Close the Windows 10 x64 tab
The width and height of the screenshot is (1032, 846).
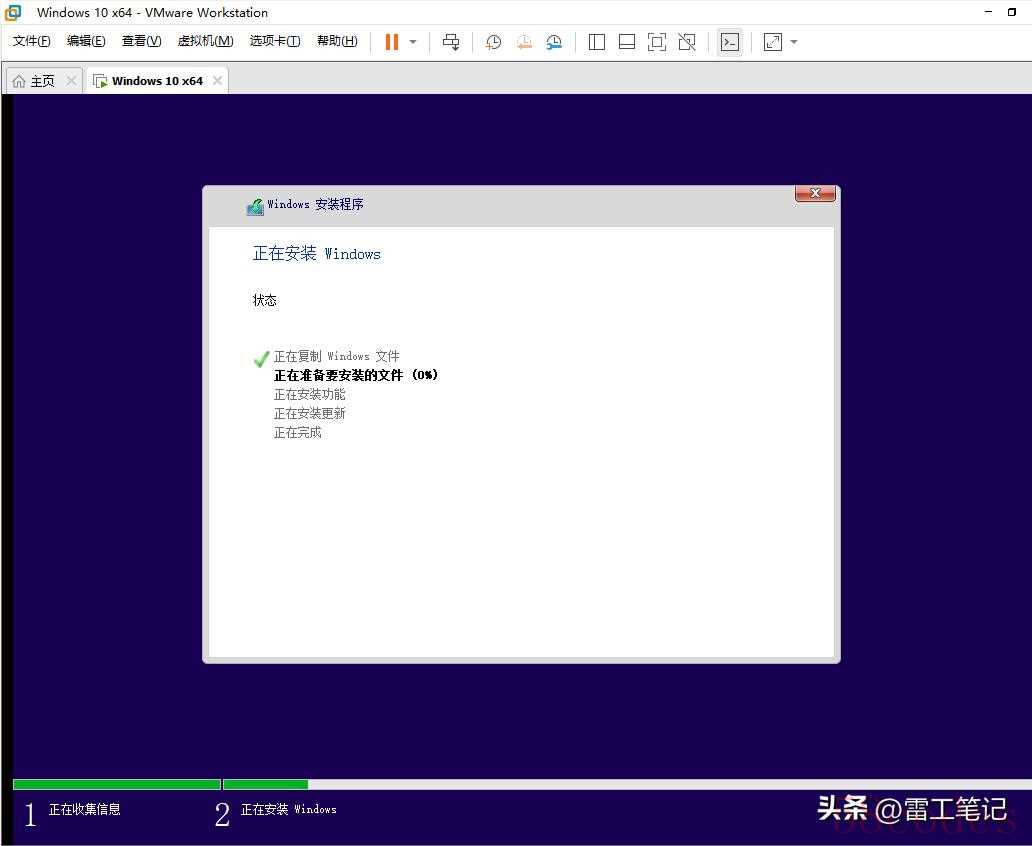pos(217,81)
